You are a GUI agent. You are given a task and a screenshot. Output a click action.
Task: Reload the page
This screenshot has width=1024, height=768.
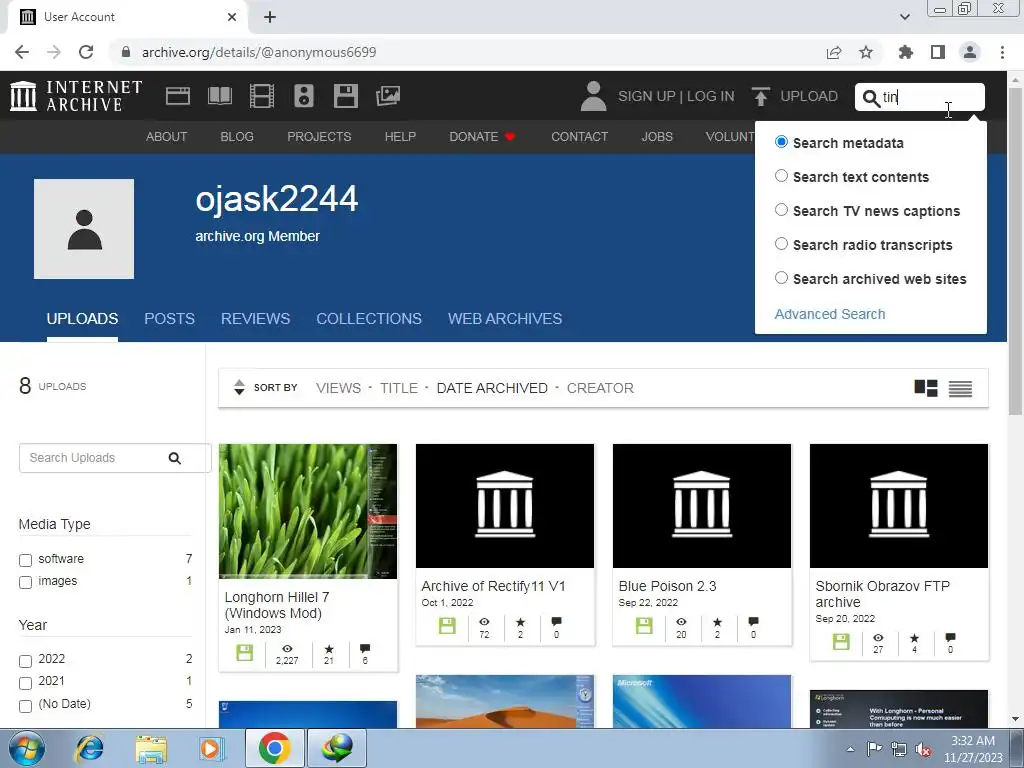tap(86, 52)
